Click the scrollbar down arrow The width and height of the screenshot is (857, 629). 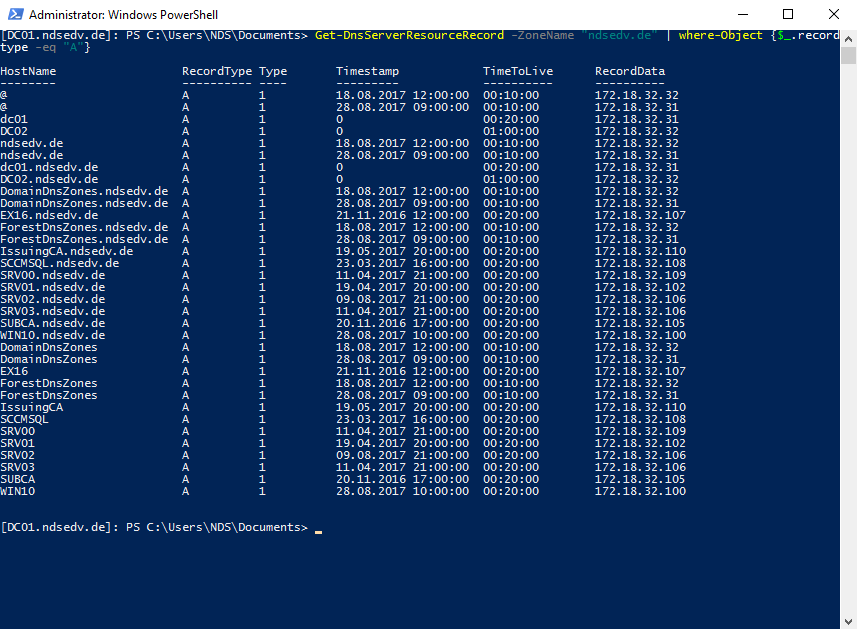click(x=848, y=621)
